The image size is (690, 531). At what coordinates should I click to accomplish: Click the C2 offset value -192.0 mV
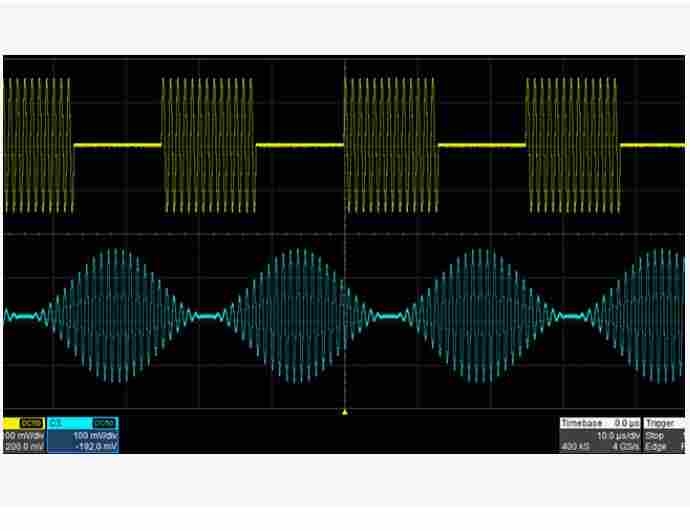(95, 447)
